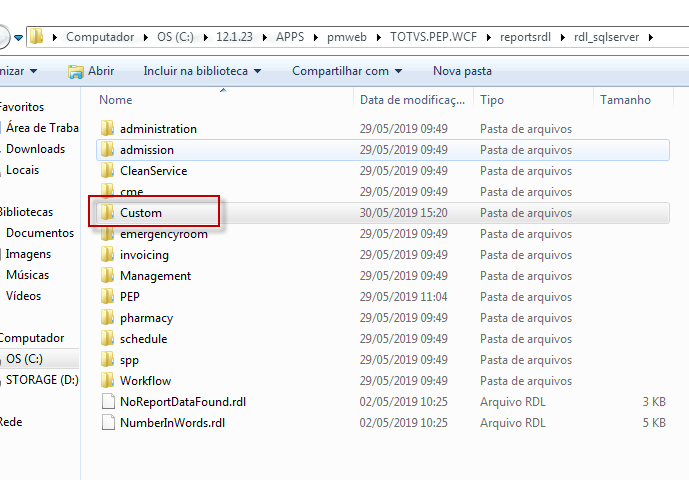The image size is (689, 480).
Task: Open Downloads in navigation pane
Action: (x=35, y=149)
